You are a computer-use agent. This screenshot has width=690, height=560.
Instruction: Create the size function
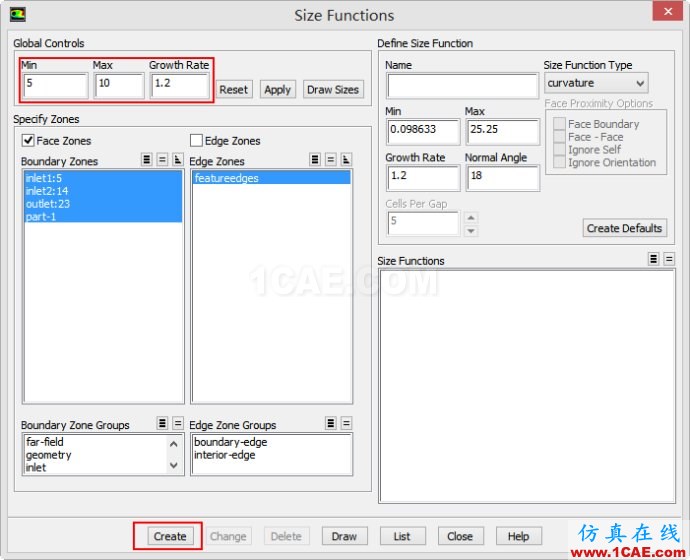coord(170,536)
